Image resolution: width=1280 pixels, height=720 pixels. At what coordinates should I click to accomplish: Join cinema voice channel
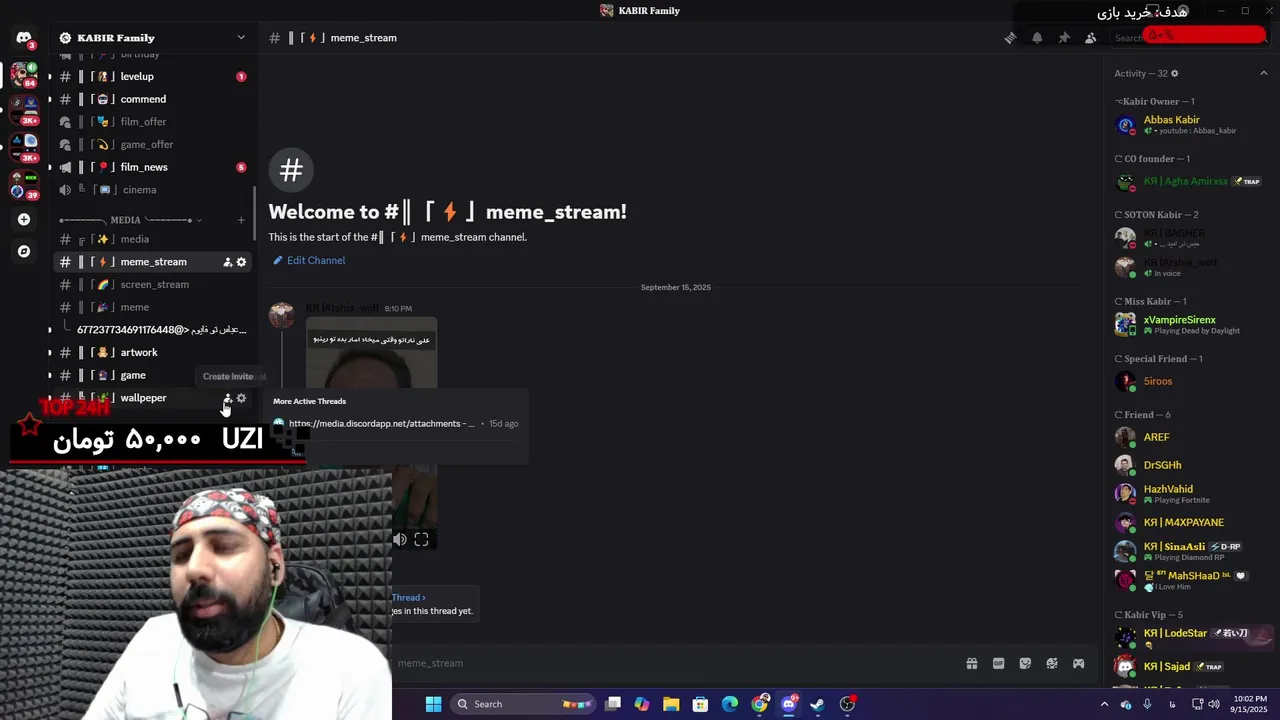[x=152, y=190]
